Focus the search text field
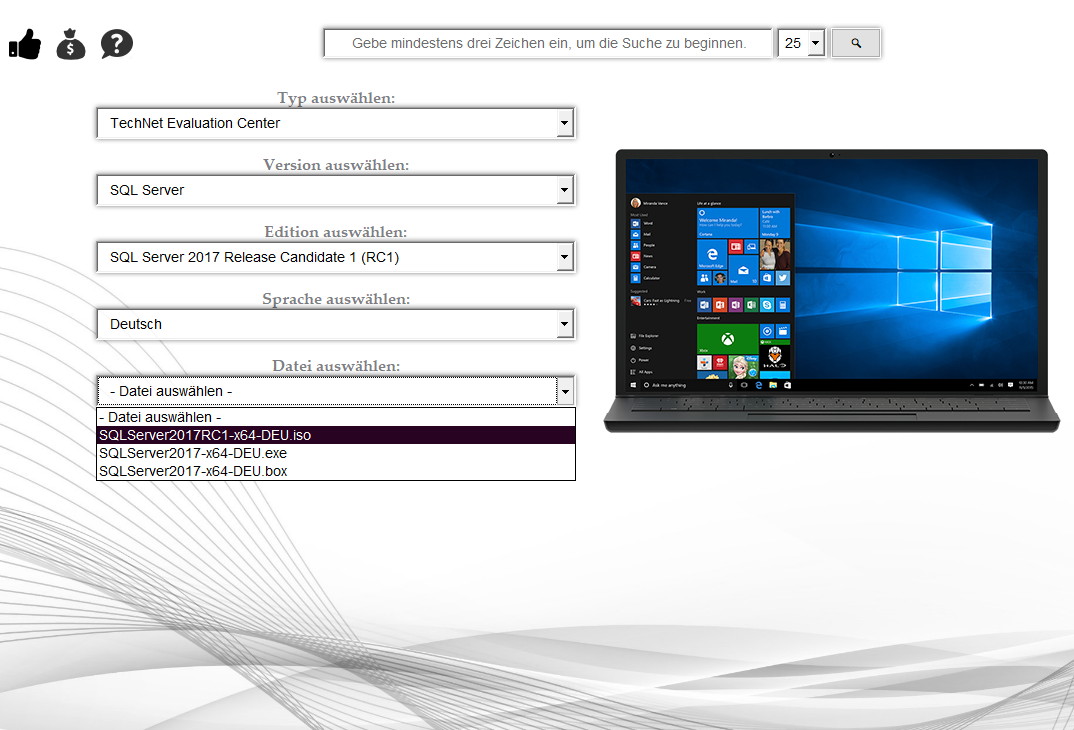The width and height of the screenshot is (1074, 730). click(548, 43)
